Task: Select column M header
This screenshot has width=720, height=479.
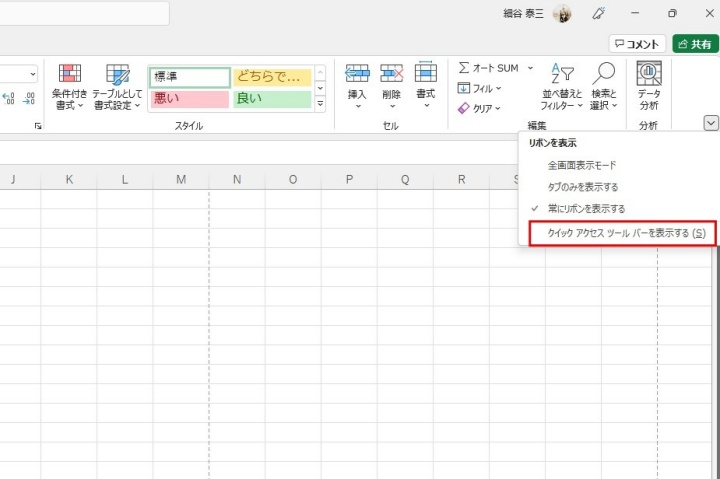Action: point(181,179)
